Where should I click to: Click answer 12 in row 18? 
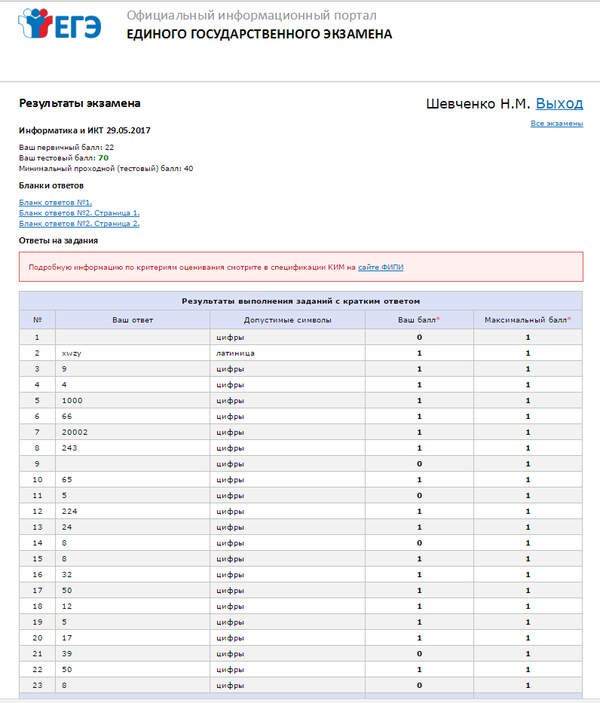(67, 606)
